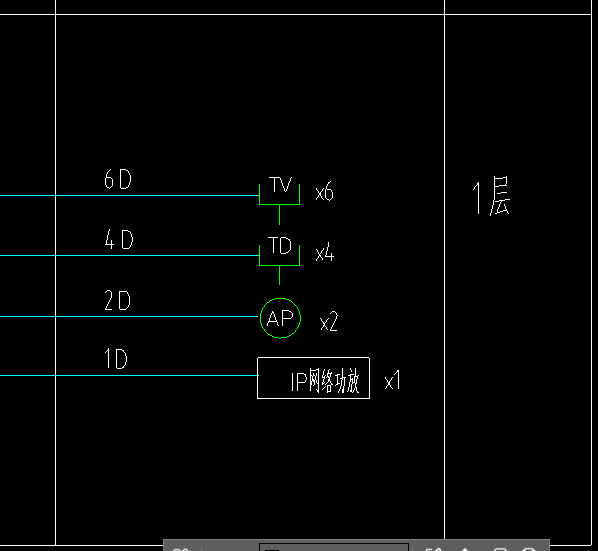Select the 6D cable label
The image size is (598, 551).
(118, 179)
